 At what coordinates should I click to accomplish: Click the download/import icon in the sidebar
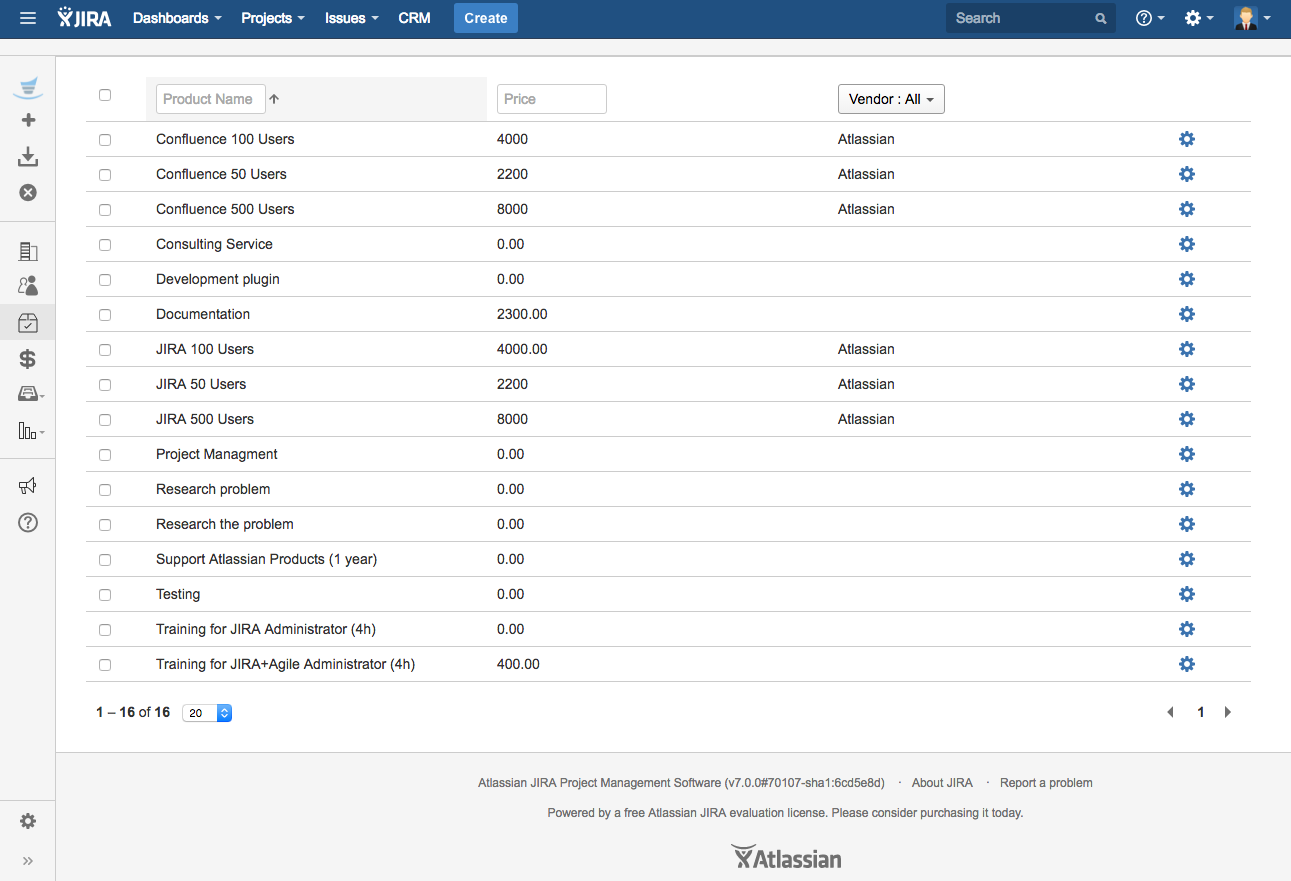pyautogui.click(x=28, y=157)
